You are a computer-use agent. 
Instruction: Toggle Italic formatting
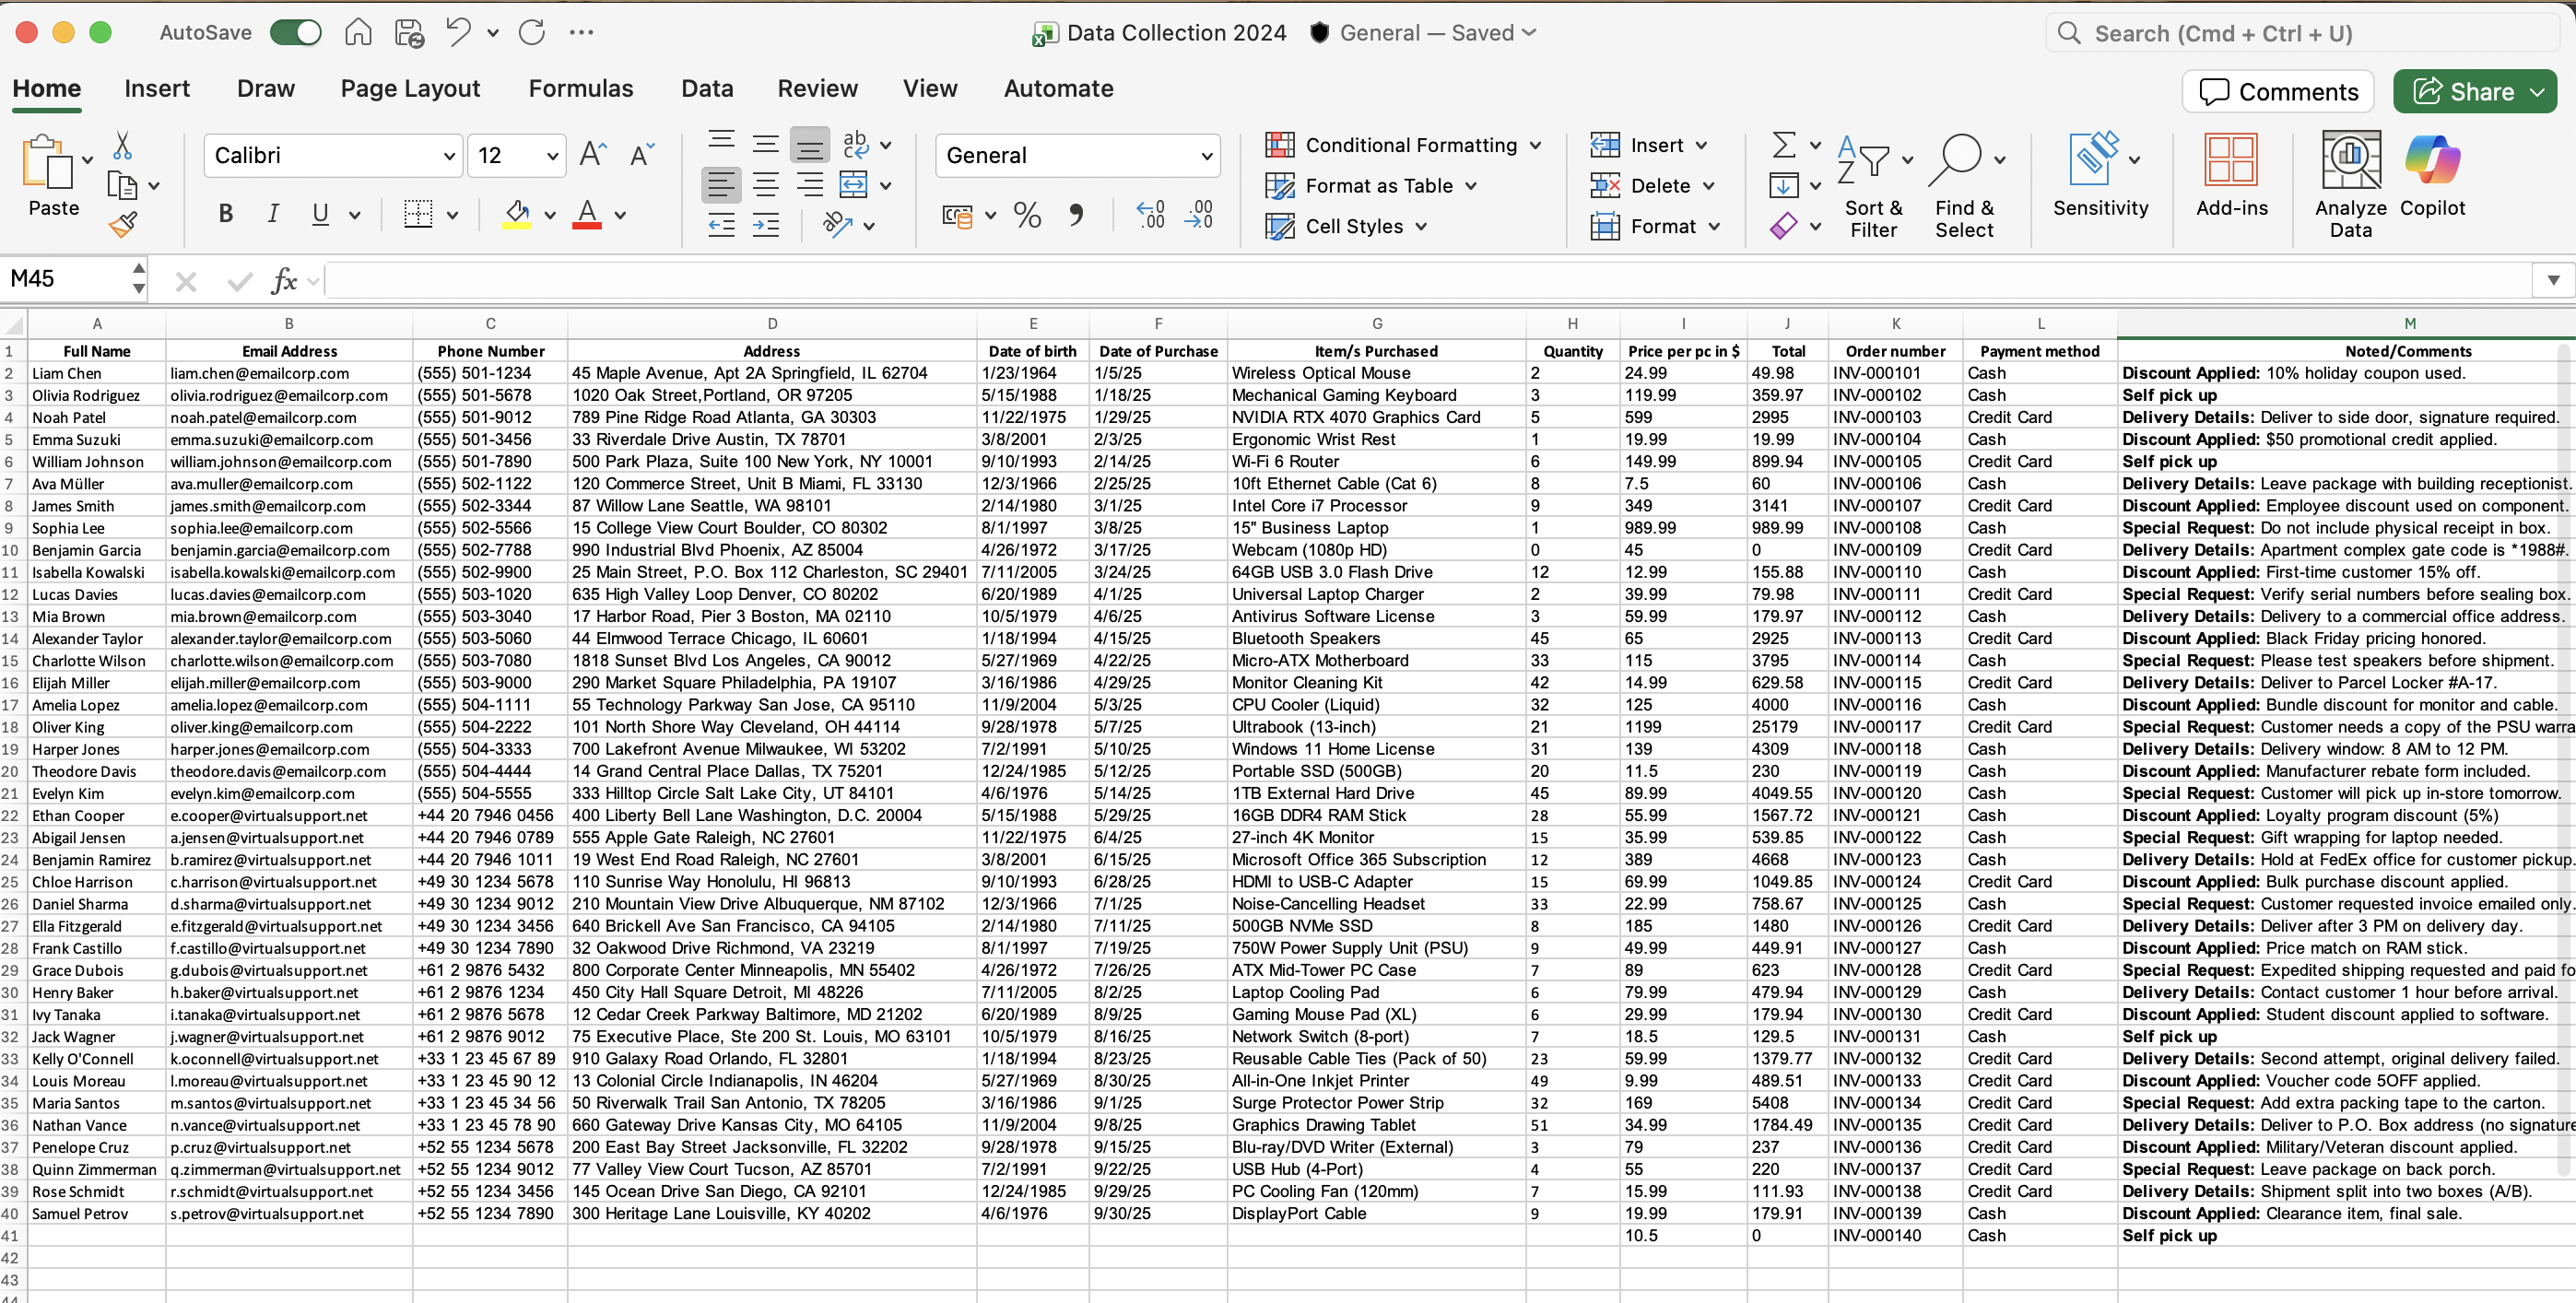coord(273,214)
